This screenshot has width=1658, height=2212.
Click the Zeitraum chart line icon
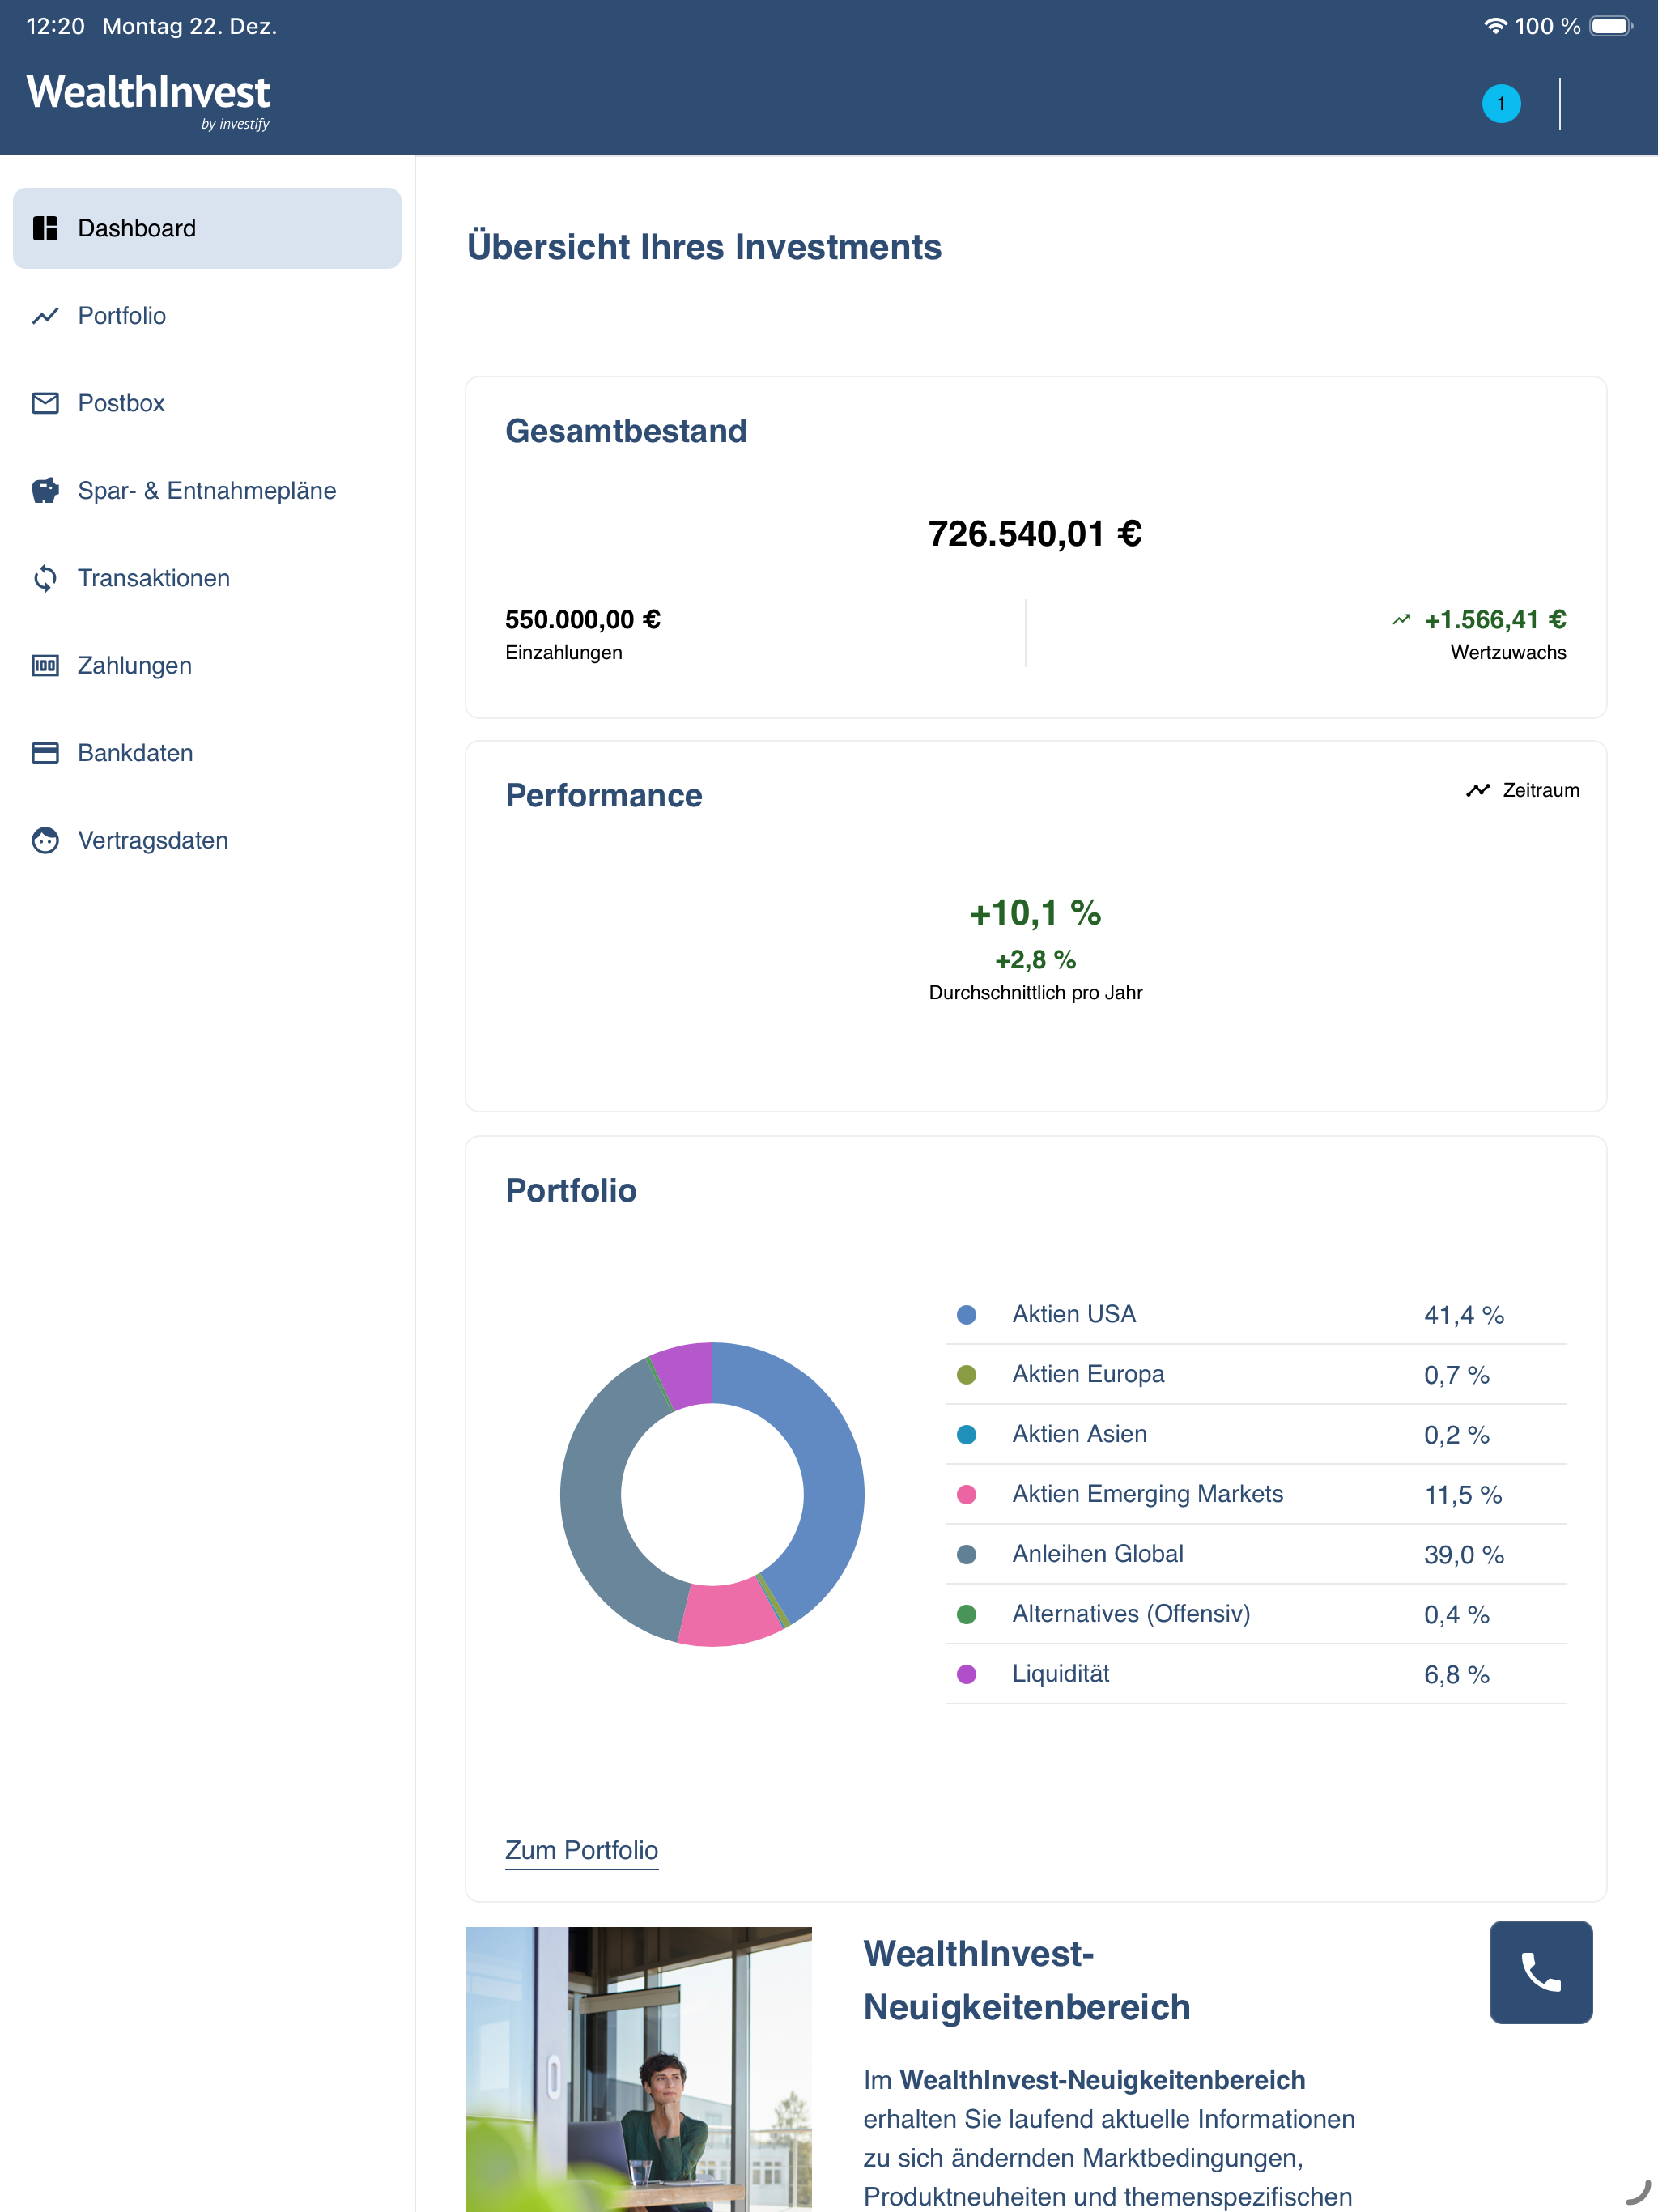[1477, 790]
